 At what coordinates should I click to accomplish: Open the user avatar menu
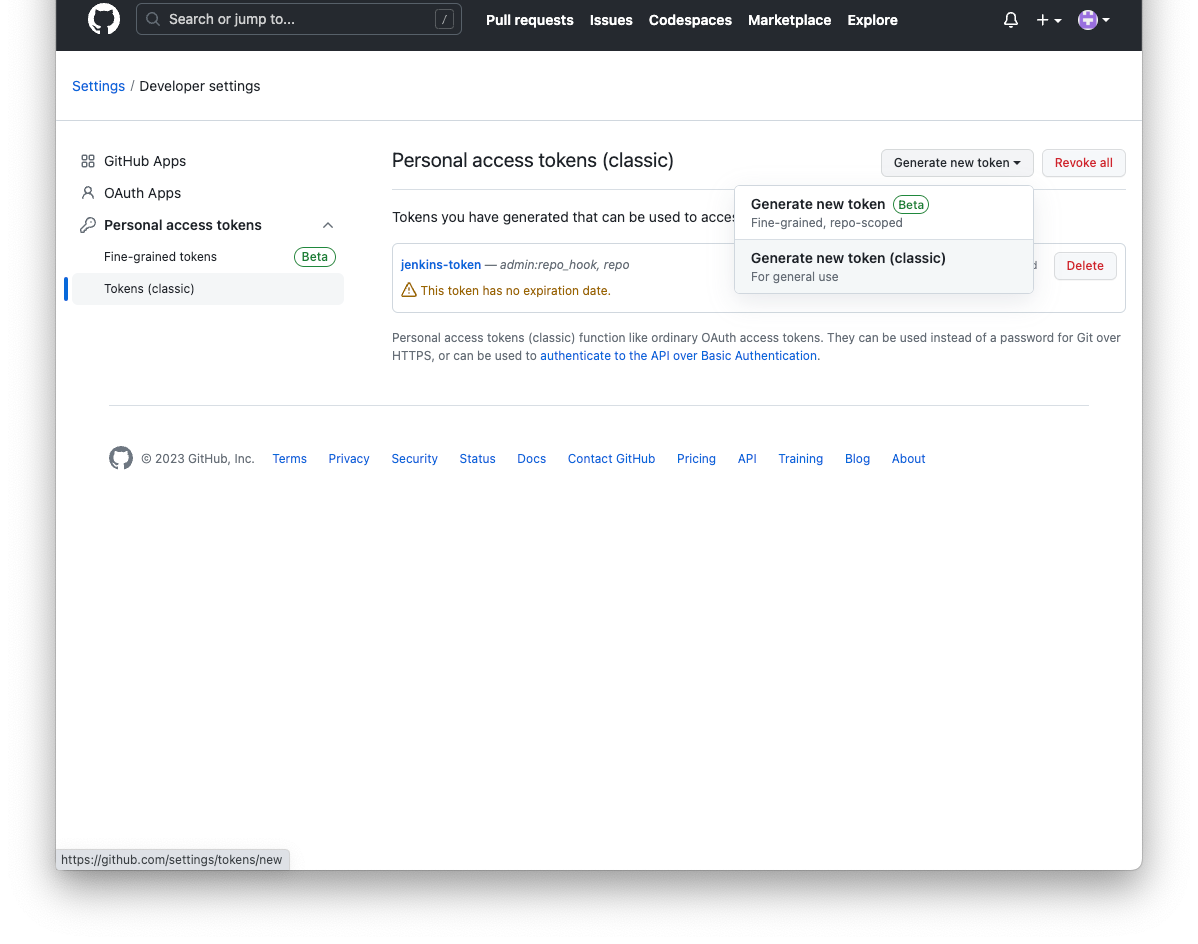point(1093,20)
